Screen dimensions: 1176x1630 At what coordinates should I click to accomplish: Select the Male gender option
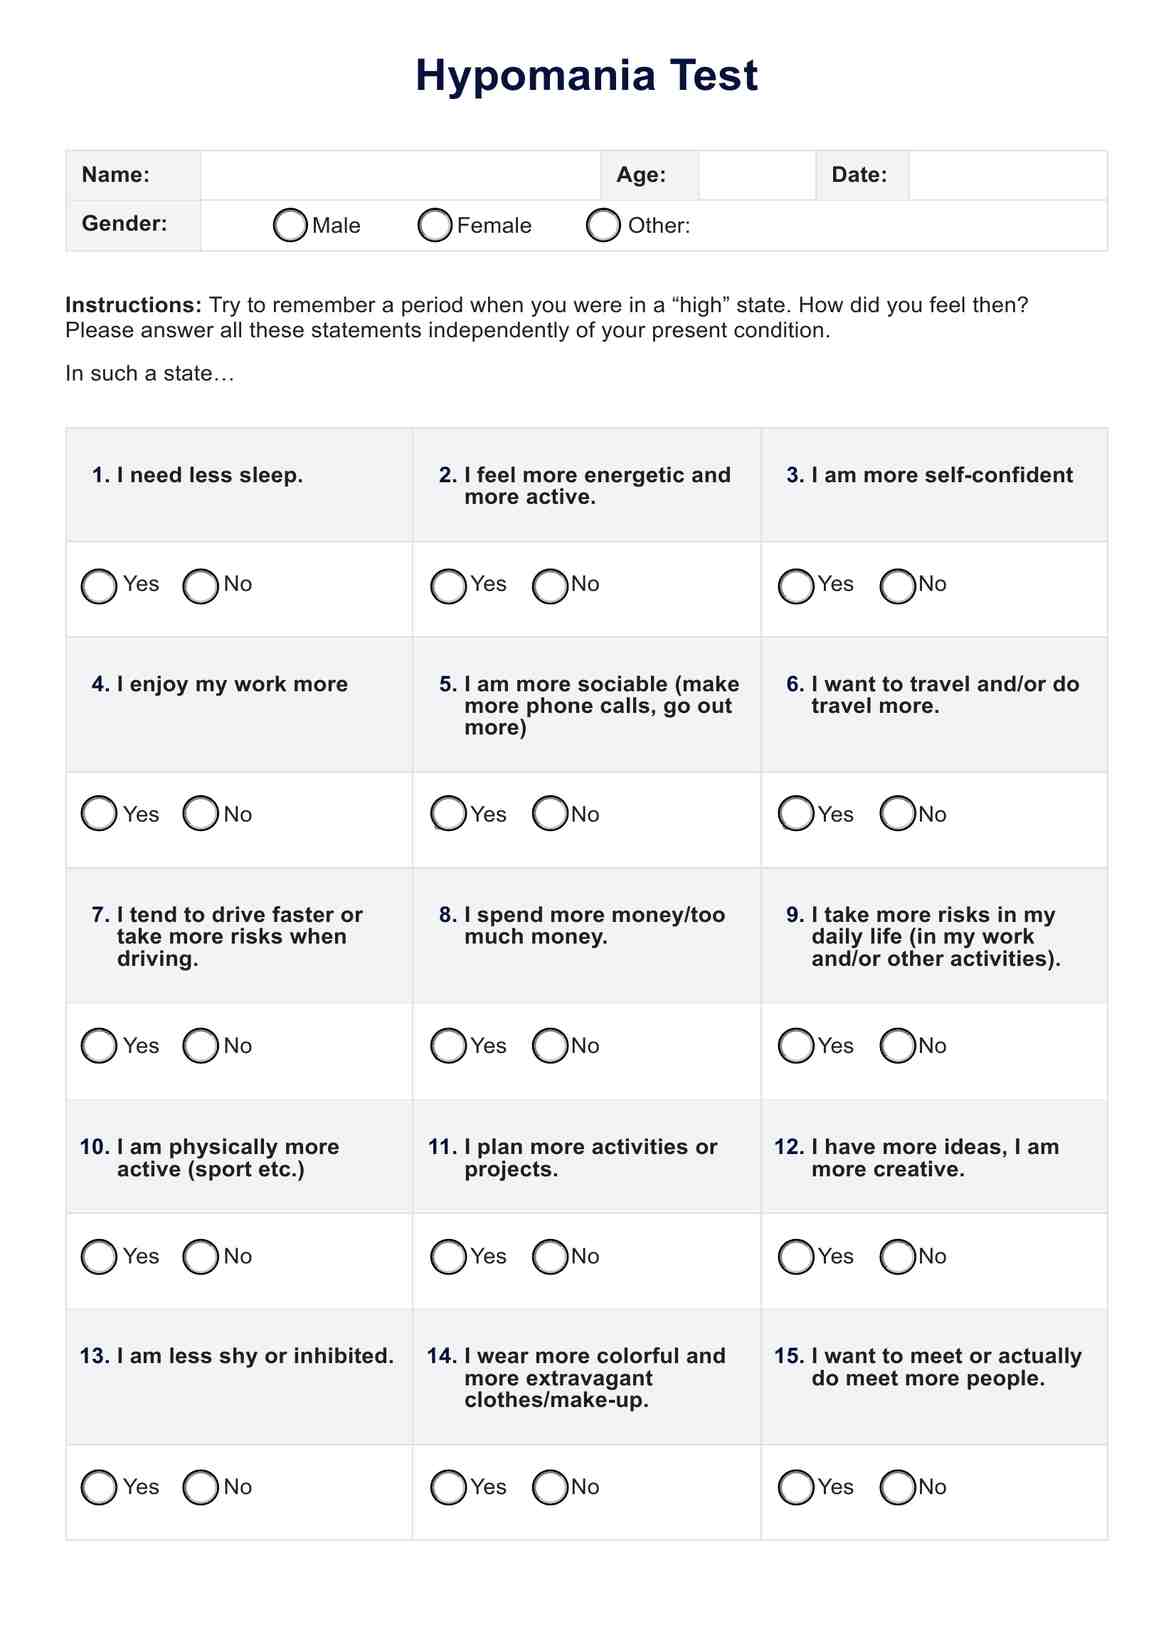[x=290, y=226]
